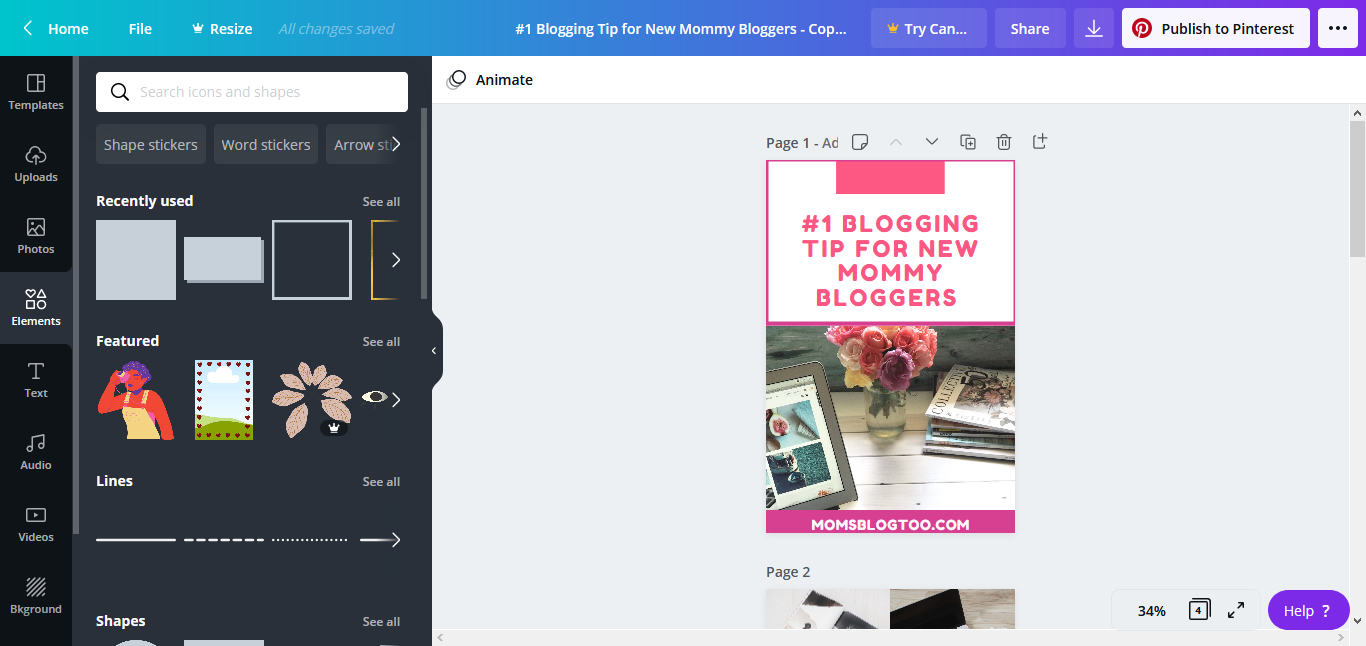Duplicate Page 1 using the copy icon
Image resolution: width=1366 pixels, height=646 pixels.
click(x=968, y=142)
